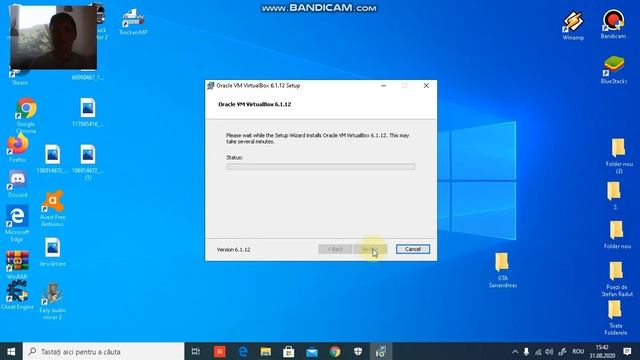Open the Folder nou (2) folder
This screenshot has height=360, width=640.
619,156
